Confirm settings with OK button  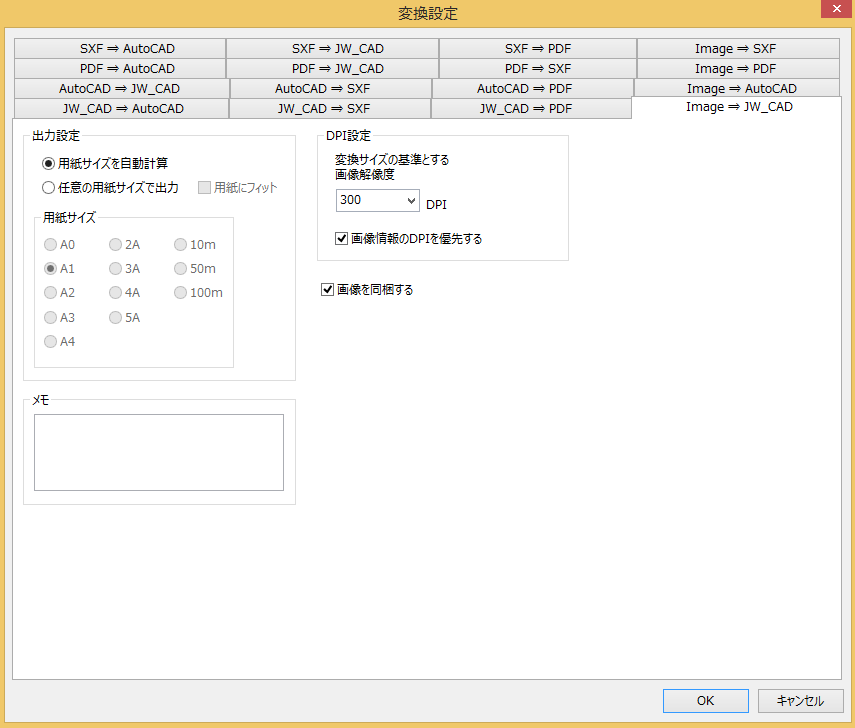706,701
